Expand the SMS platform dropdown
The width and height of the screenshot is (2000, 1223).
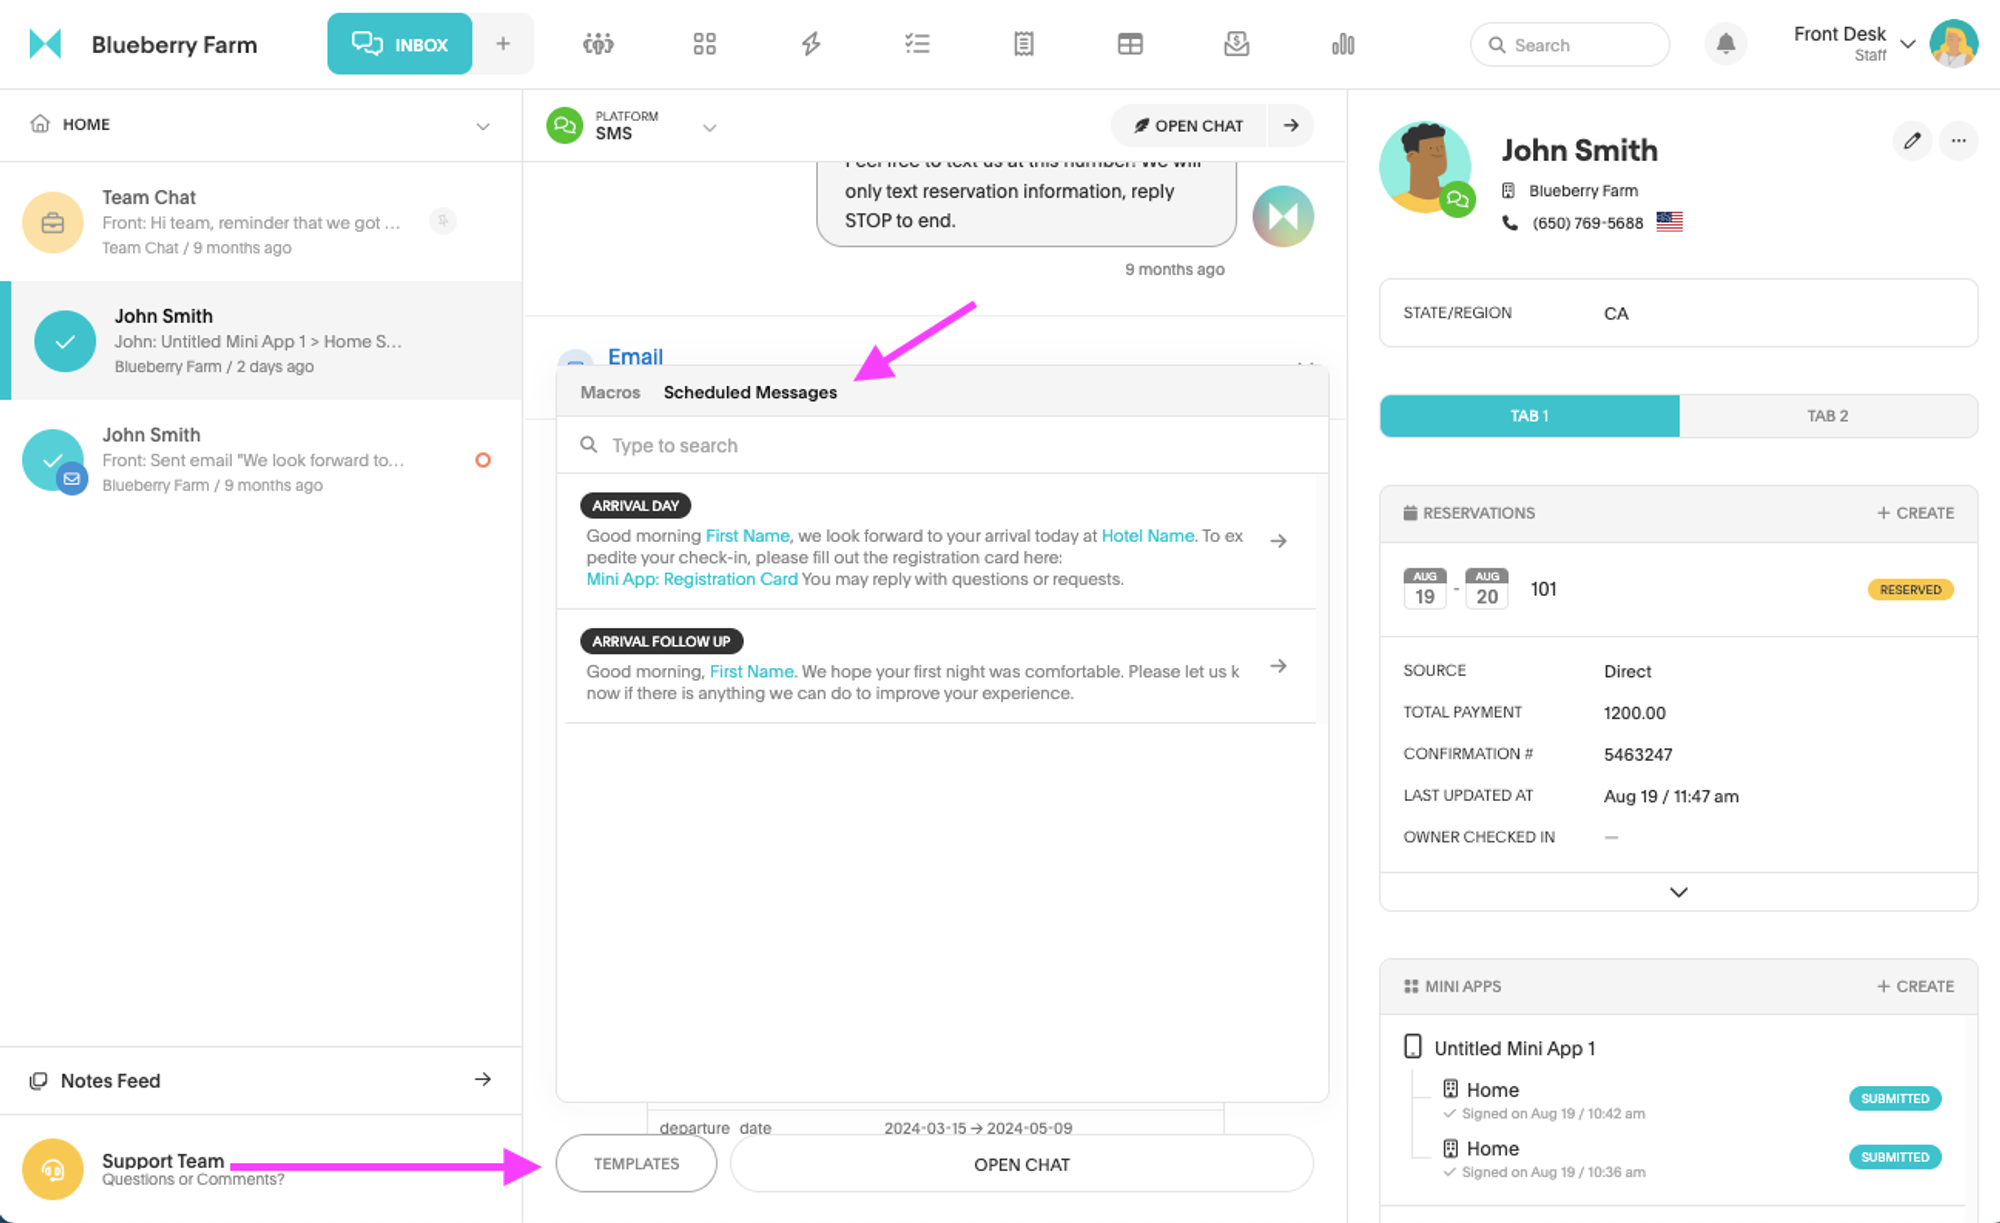pos(709,126)
